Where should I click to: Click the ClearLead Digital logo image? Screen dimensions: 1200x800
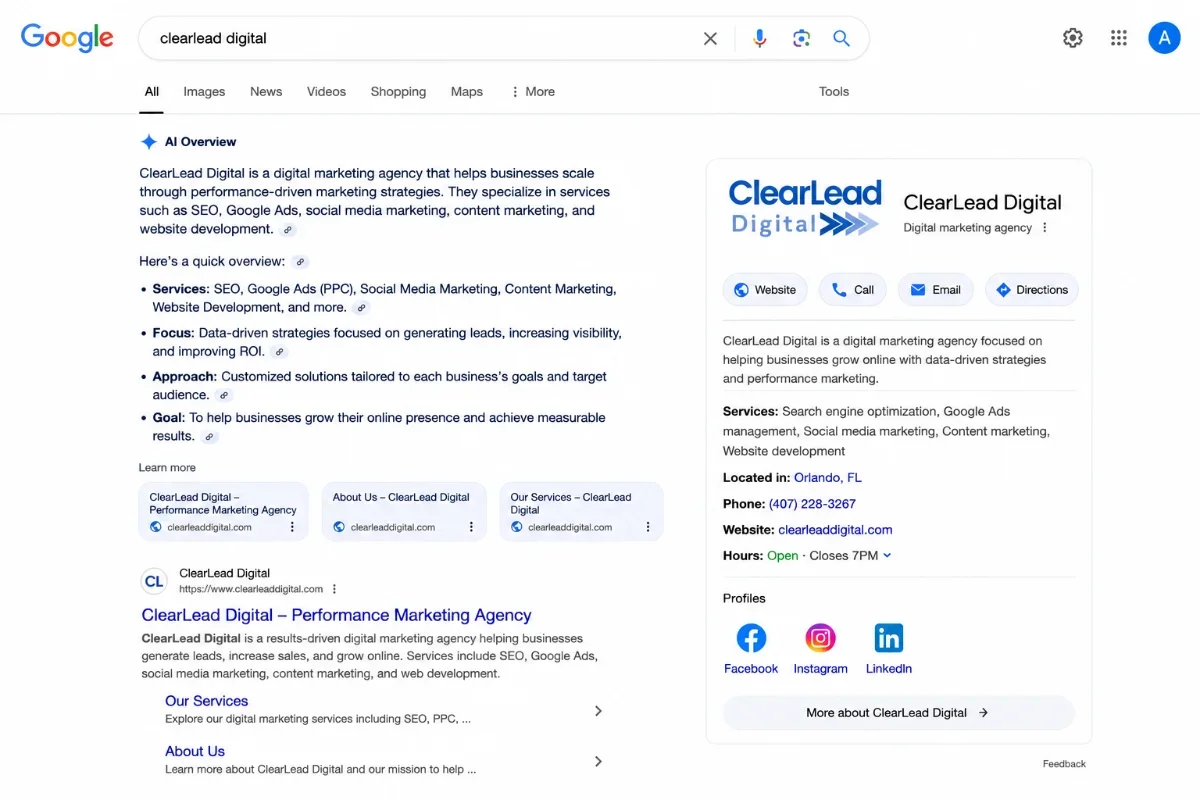805,208
